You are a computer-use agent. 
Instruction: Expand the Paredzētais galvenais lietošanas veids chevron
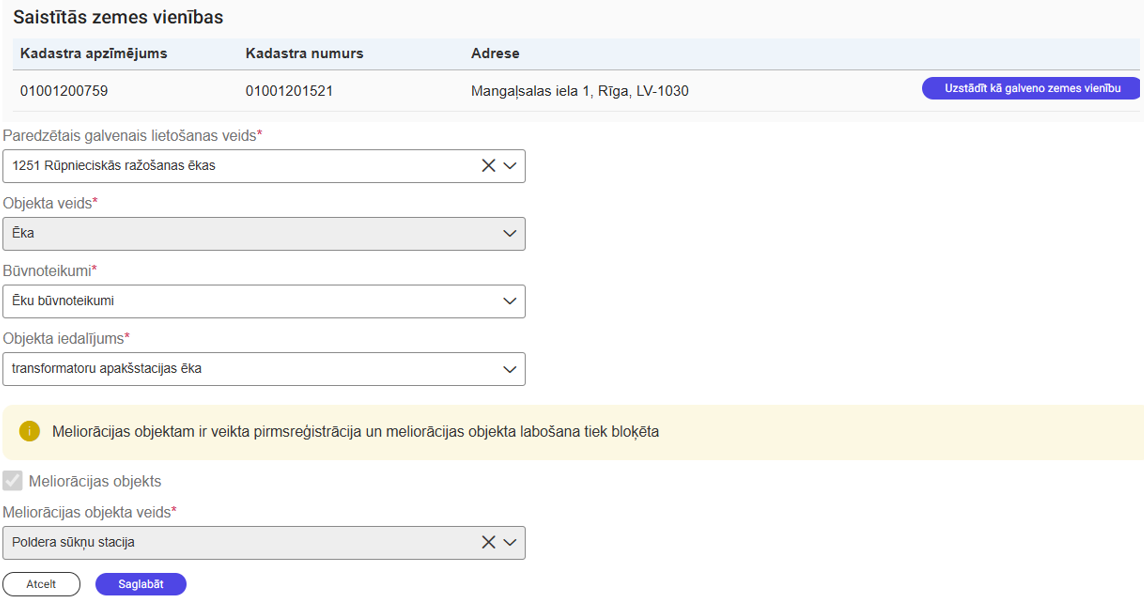coord(510,166)
